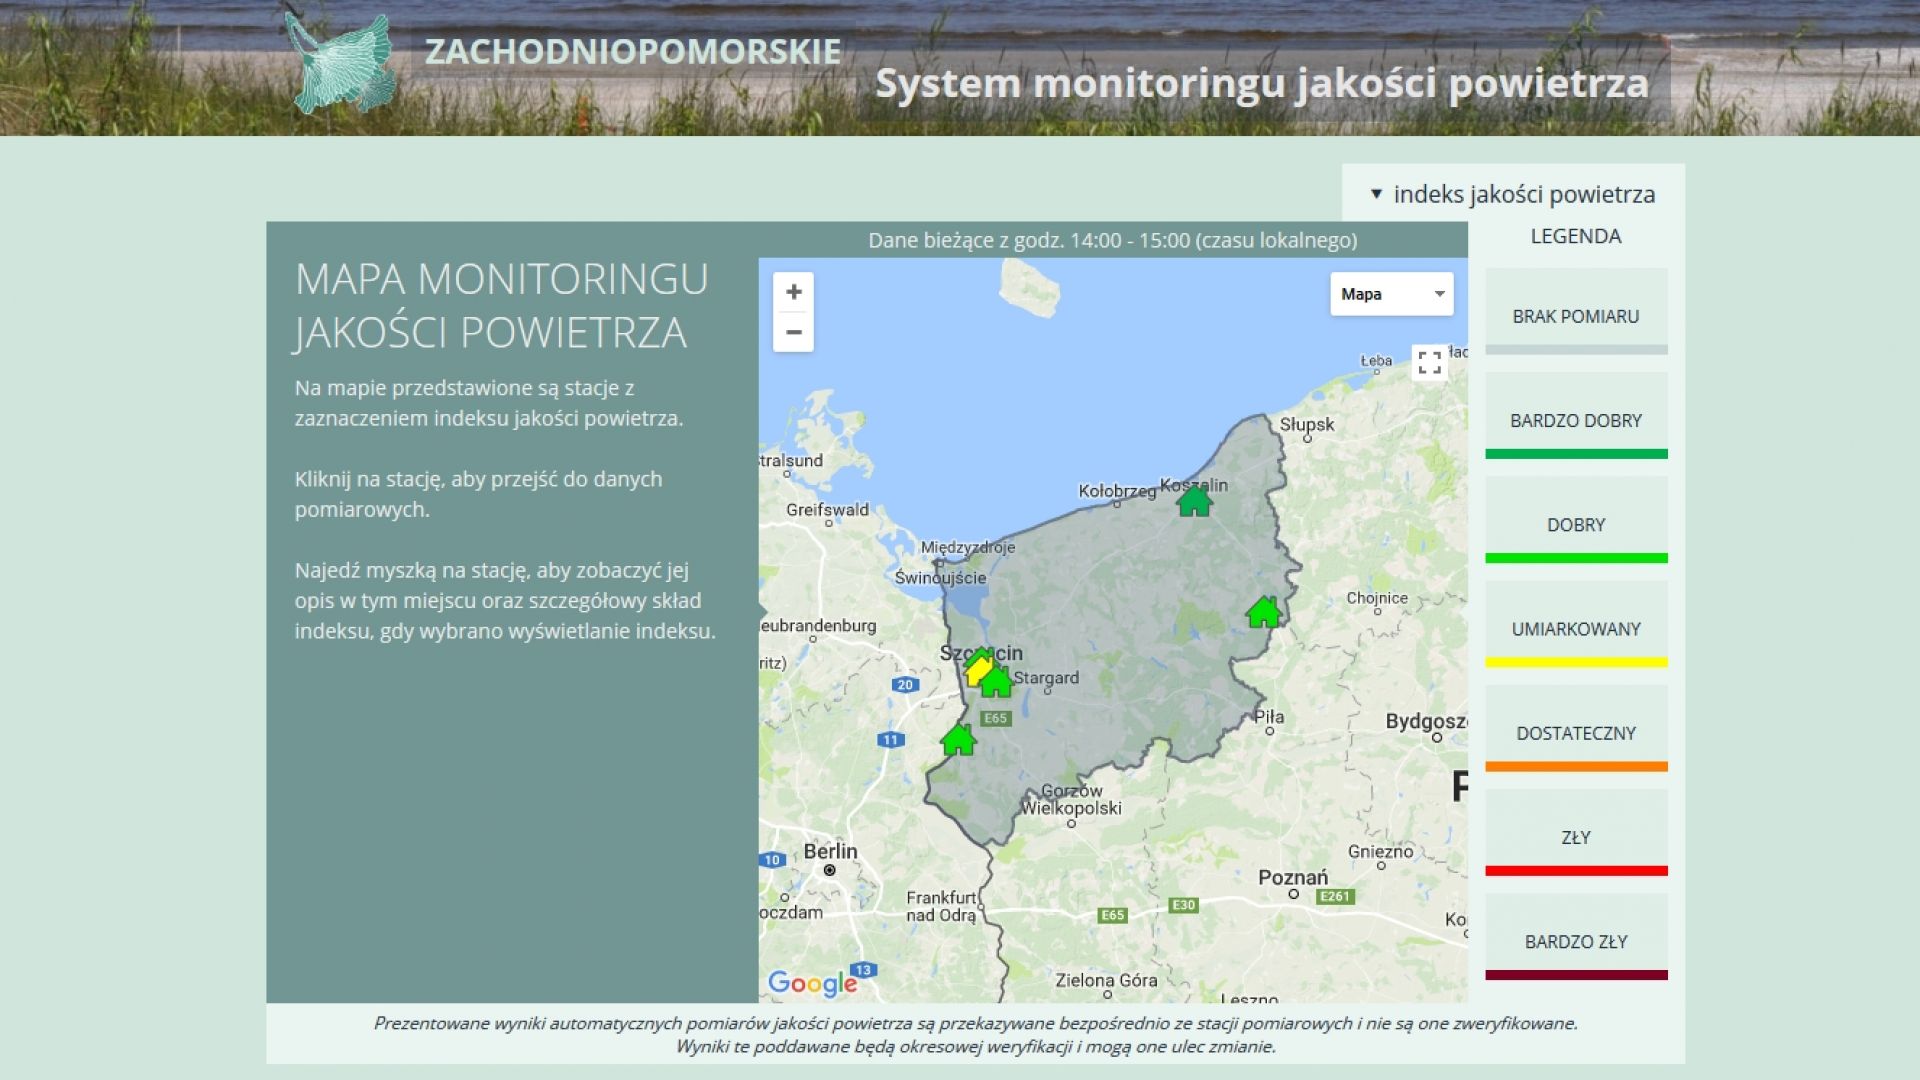This screenshot has width=1920, height=1080.
Task: Open the eastern border station house marker
Action: pos(1263,612)
